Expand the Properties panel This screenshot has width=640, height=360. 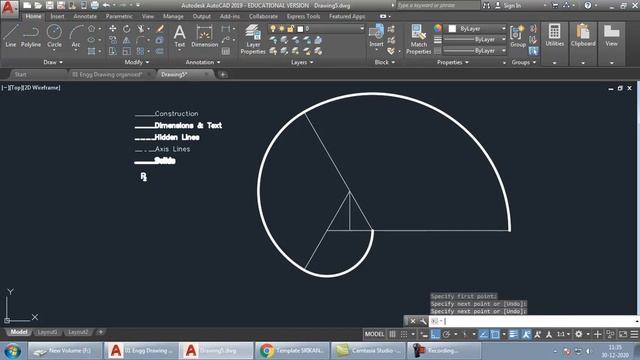tap(453, 62)
